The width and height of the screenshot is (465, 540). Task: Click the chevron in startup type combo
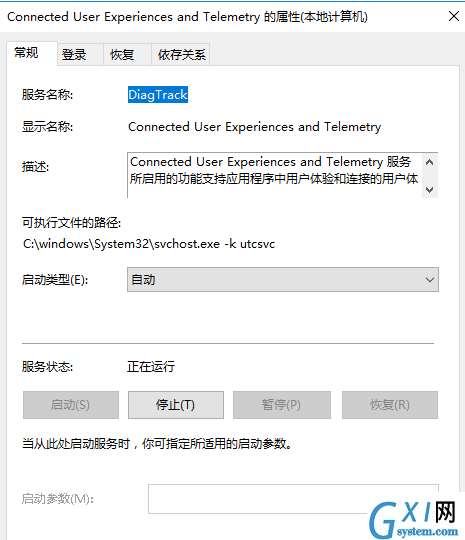point(429,280)
